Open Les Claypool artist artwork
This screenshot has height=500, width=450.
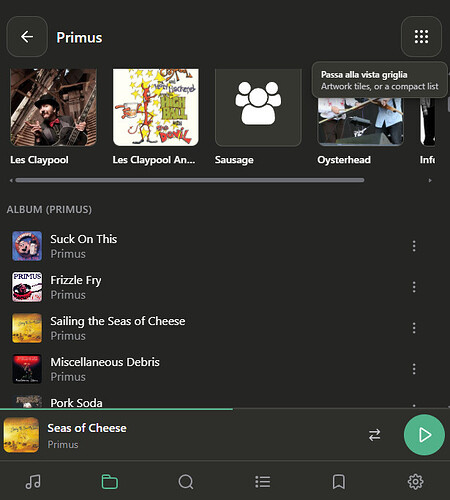[53, 107]
